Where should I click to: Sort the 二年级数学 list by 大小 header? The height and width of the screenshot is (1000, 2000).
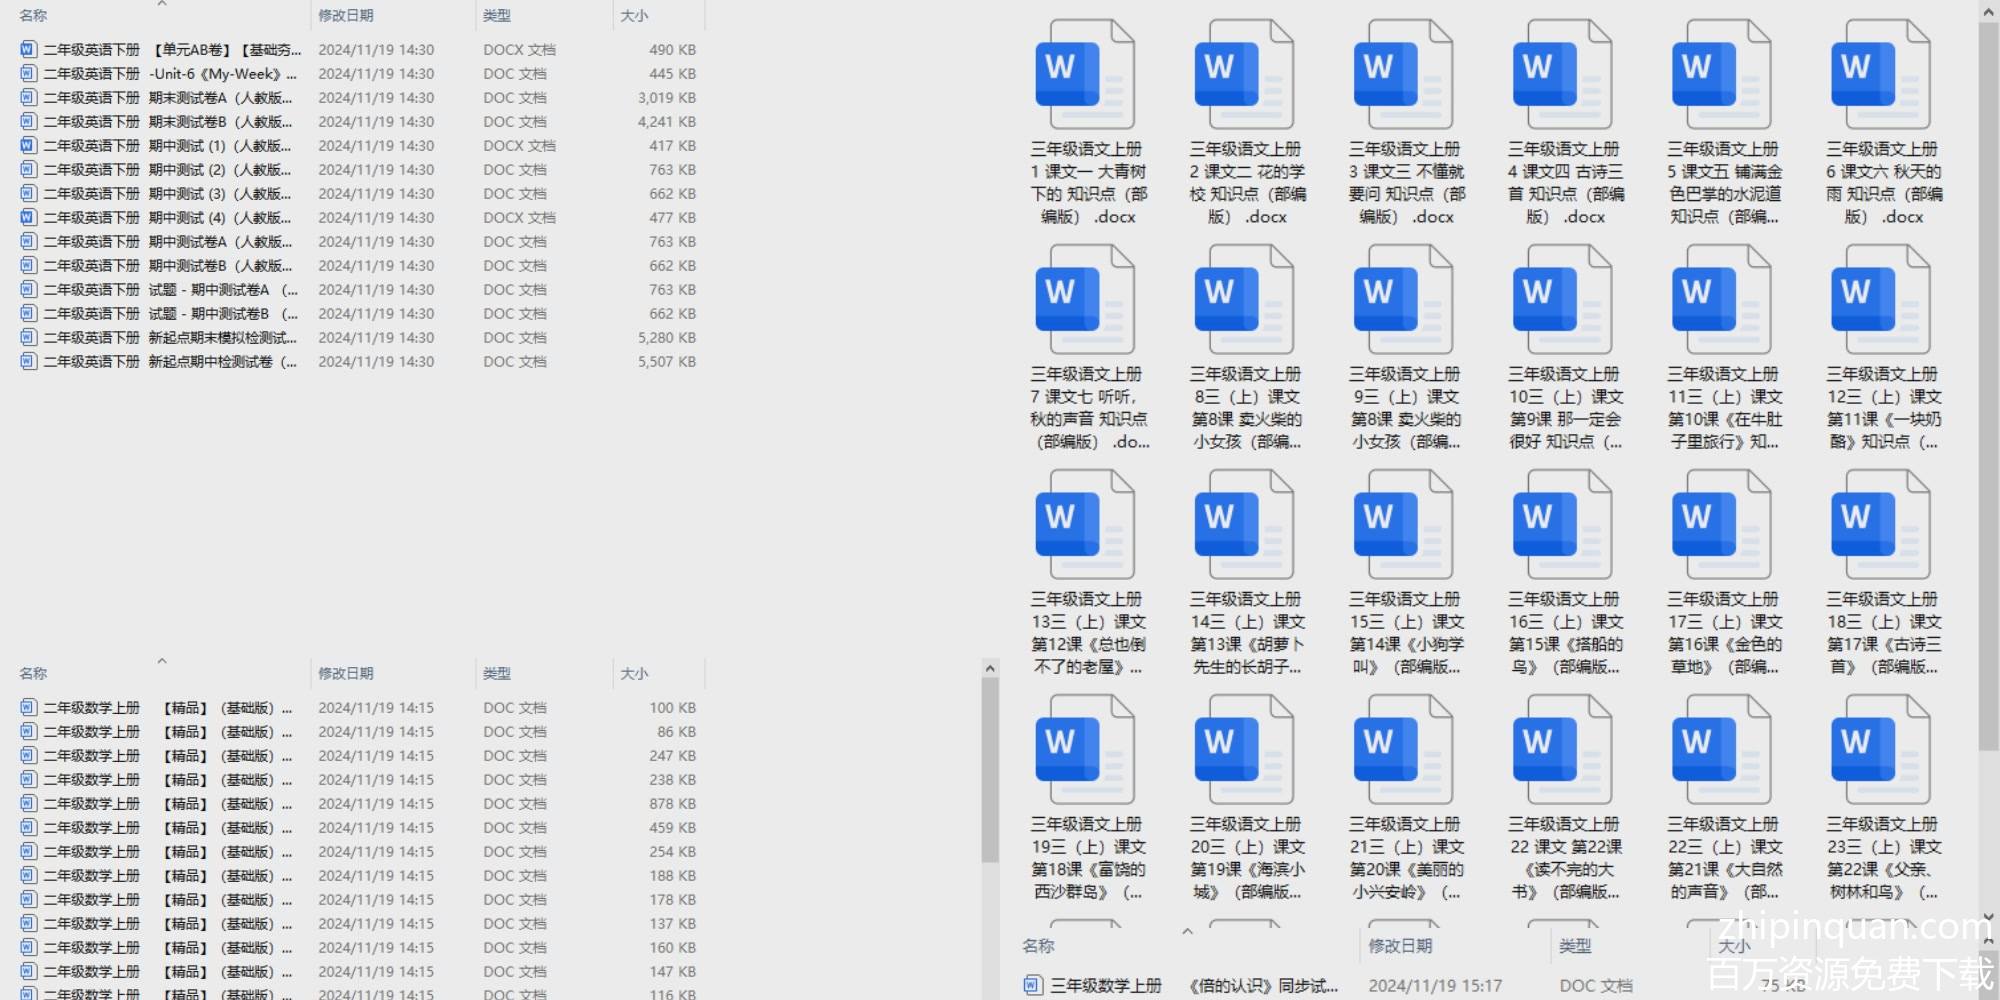click(634, 674)
